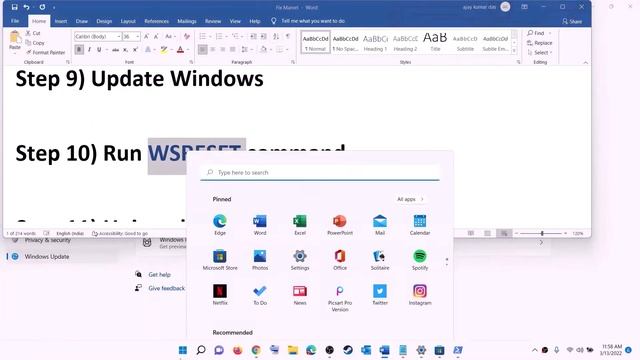This screenshot has width=640, height=360.
Task: Toggle bullet list in Paragraph group
Action: pos(202,36)
